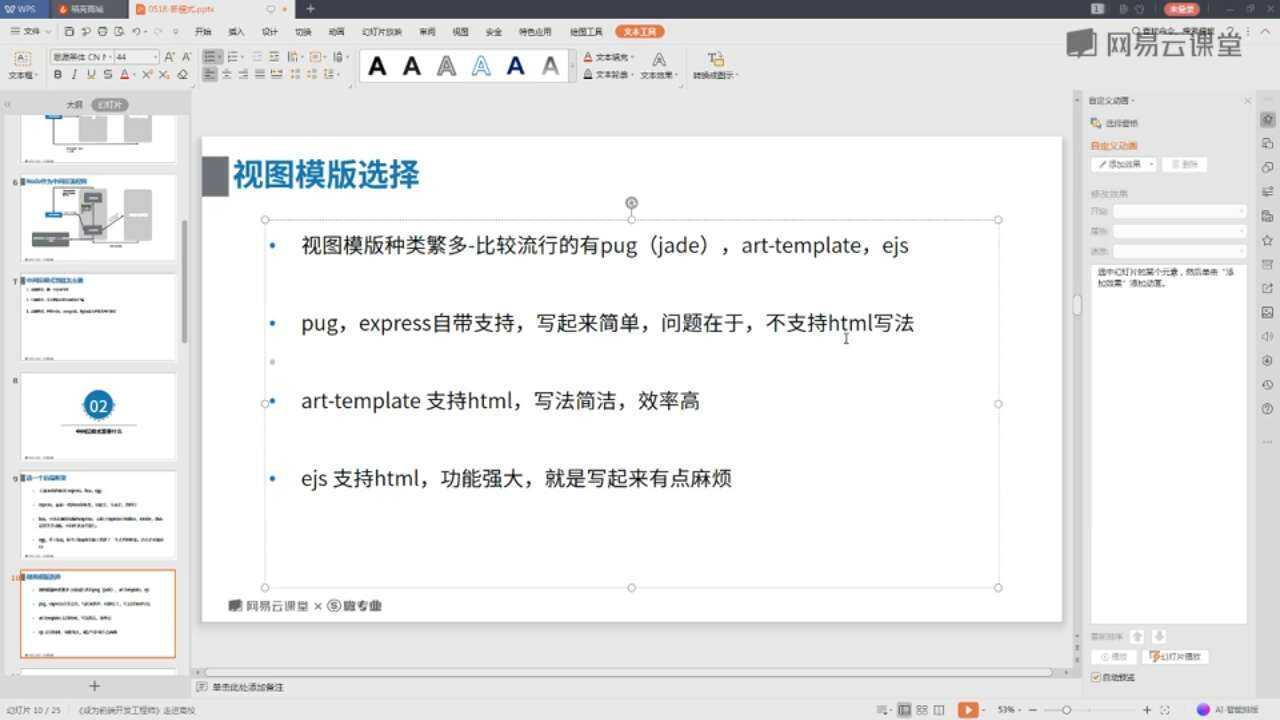This screenshot has width=1280, height=720.
Task: Decrease font size with the smaller A
Action: pos(186,57)
